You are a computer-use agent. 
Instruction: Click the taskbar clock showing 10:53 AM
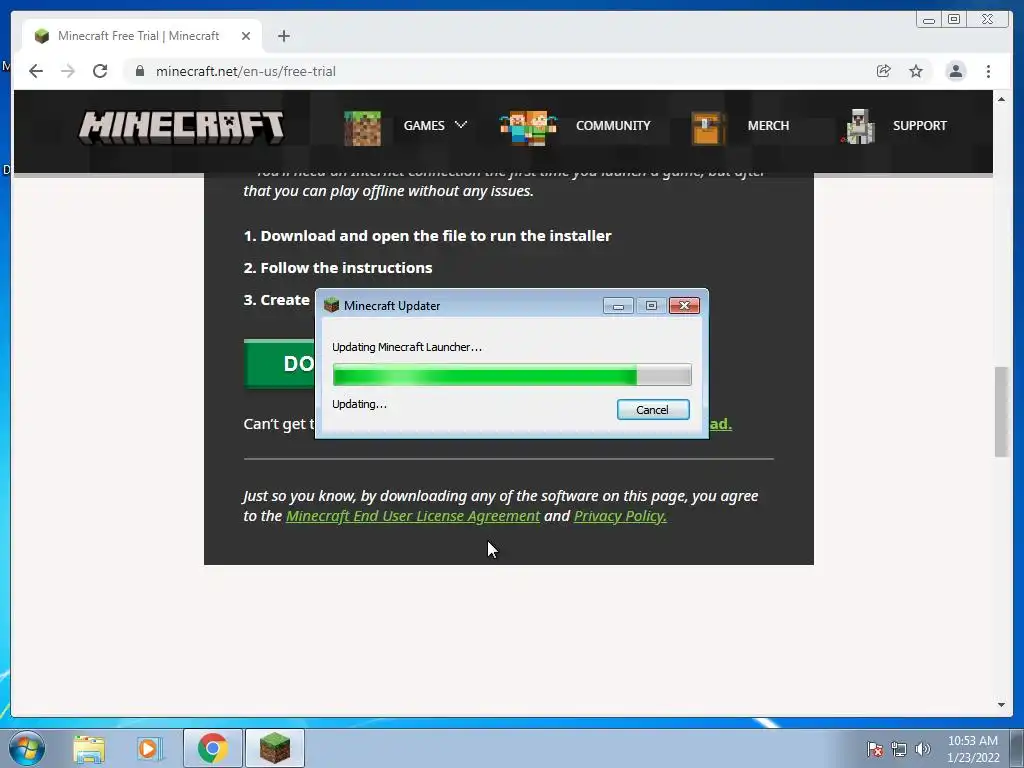tap(973, 749)
